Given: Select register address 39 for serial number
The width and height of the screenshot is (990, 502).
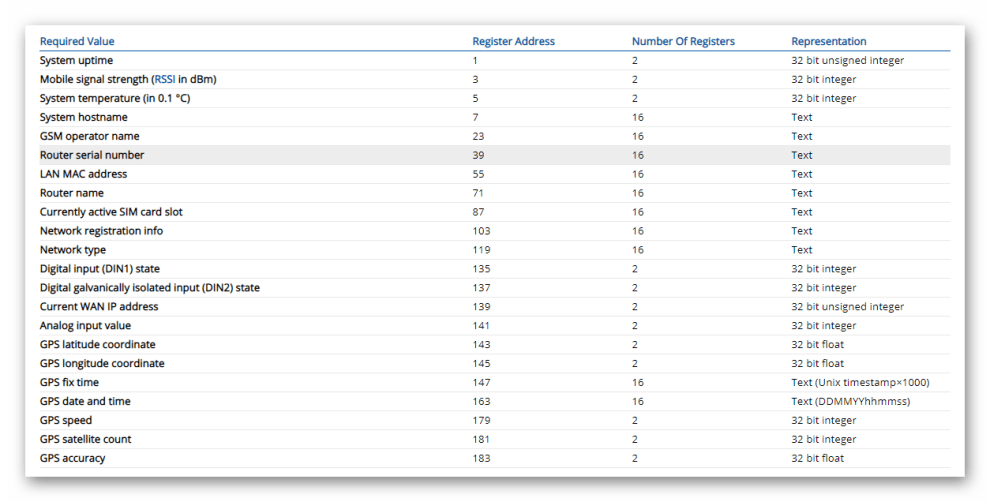Looking at the screenshot, I should pyautogui.click(x=478, y=155).
